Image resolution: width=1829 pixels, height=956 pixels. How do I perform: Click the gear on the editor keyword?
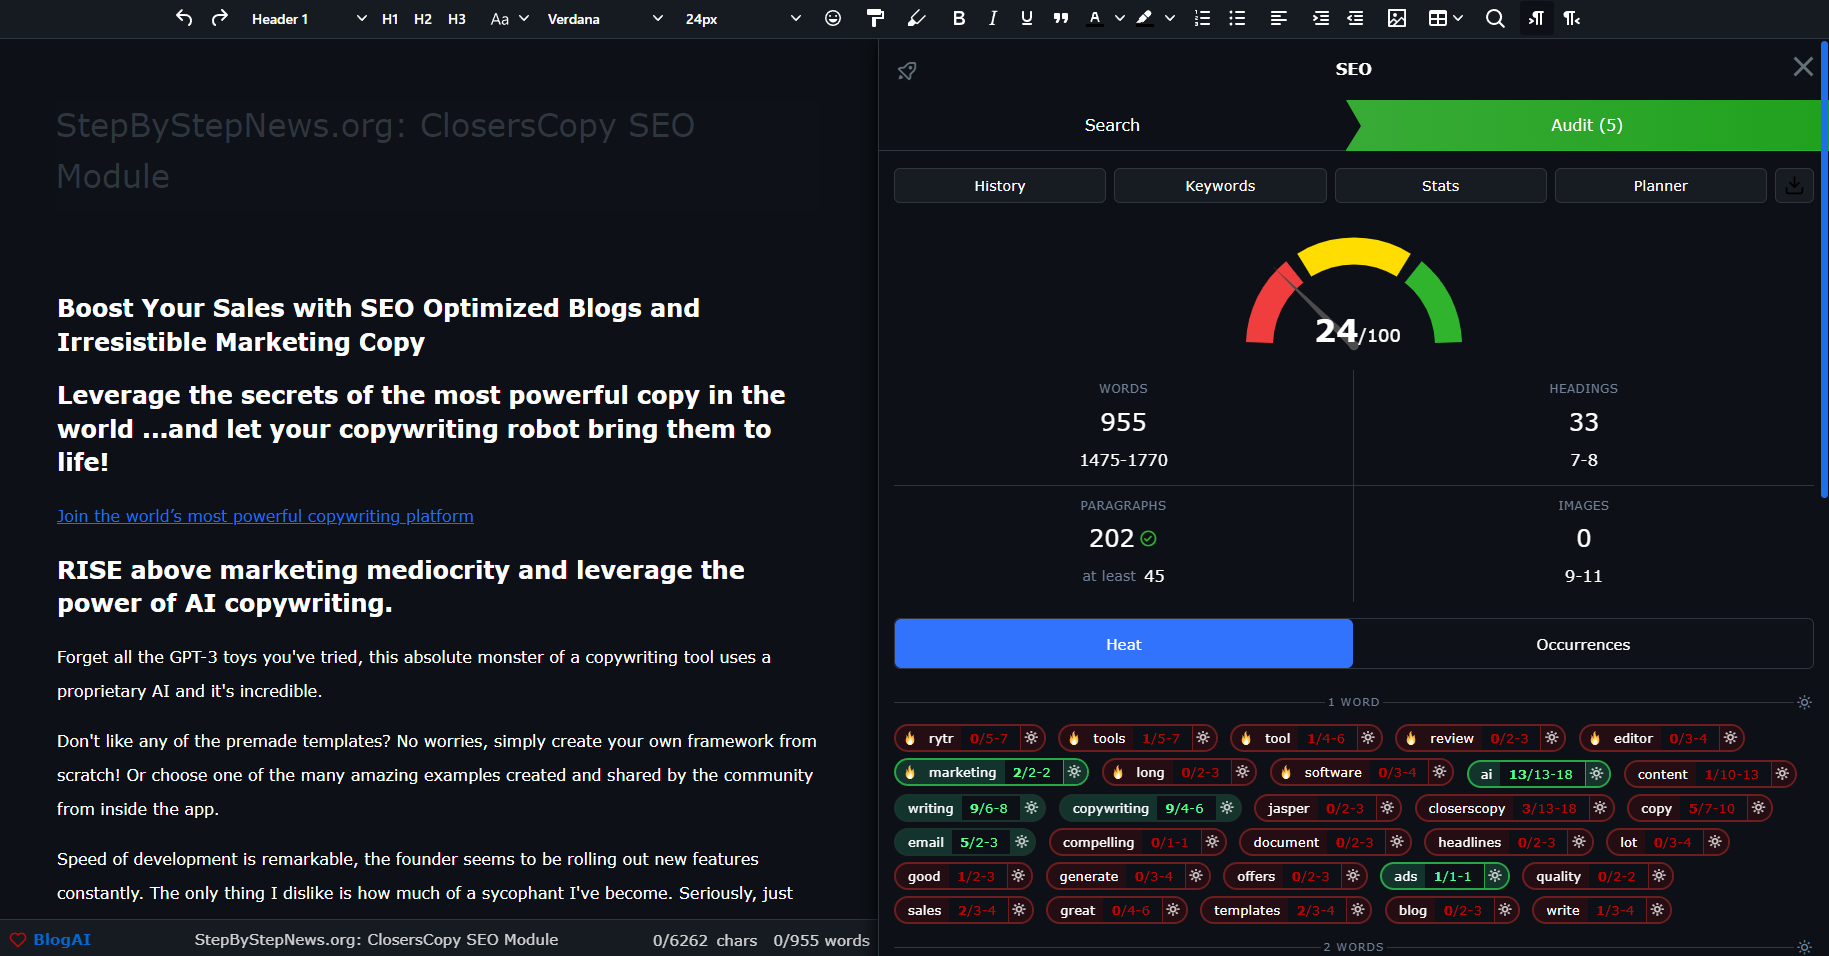[x=1731, y=738]
